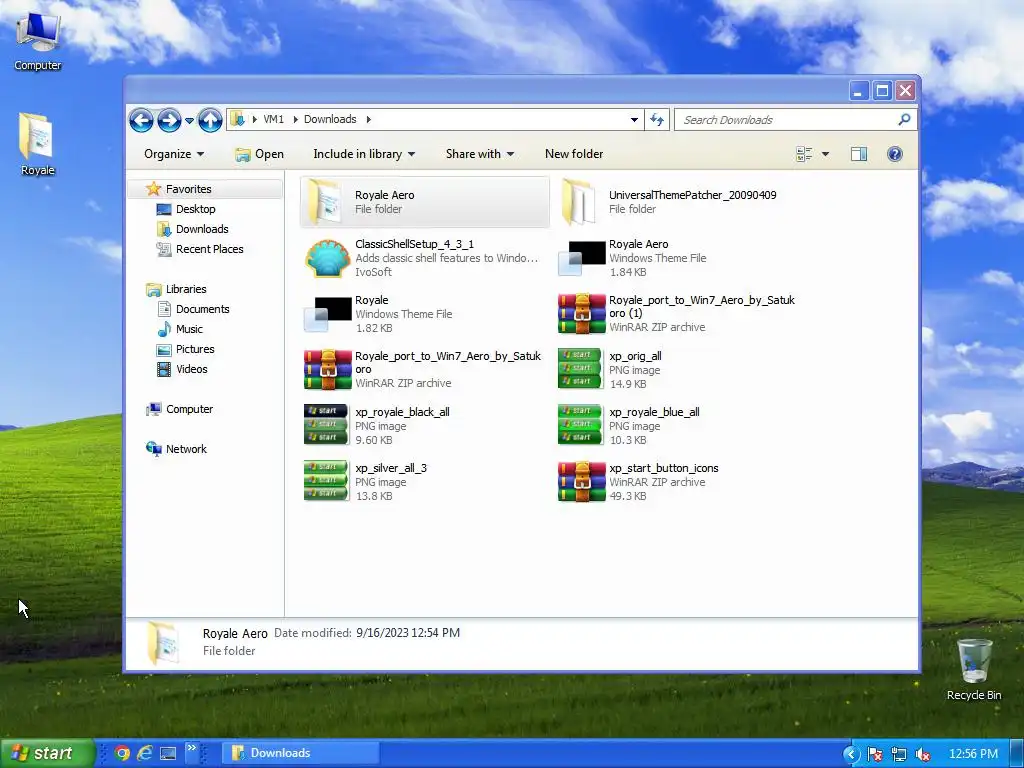Image resolution: width=1024 pixels, height=768 pixels.
Task: Select the 1.82 KB Royale theme file size text
Action: 374,328
